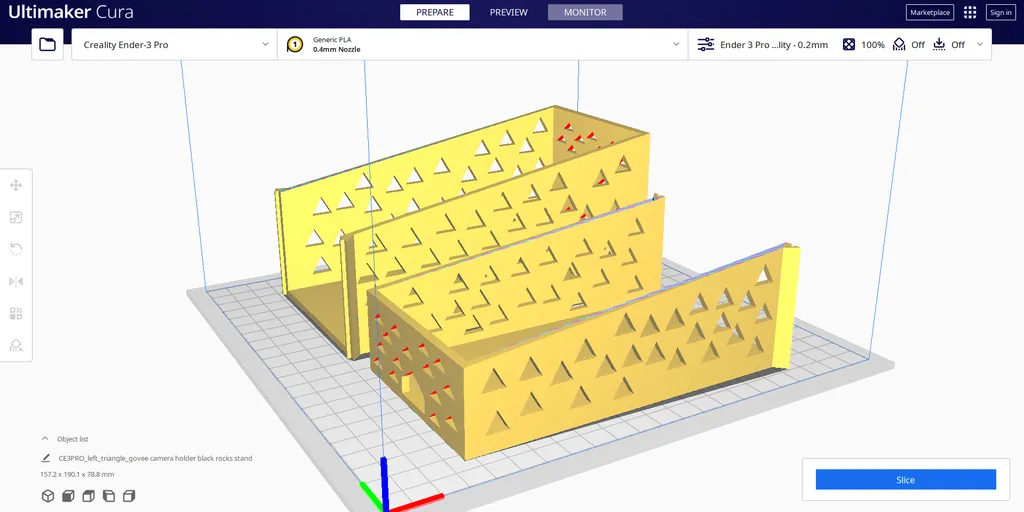Click the Open File folder icon
The height and width of the screenshot is (512, 1024).
pos(47,44)
